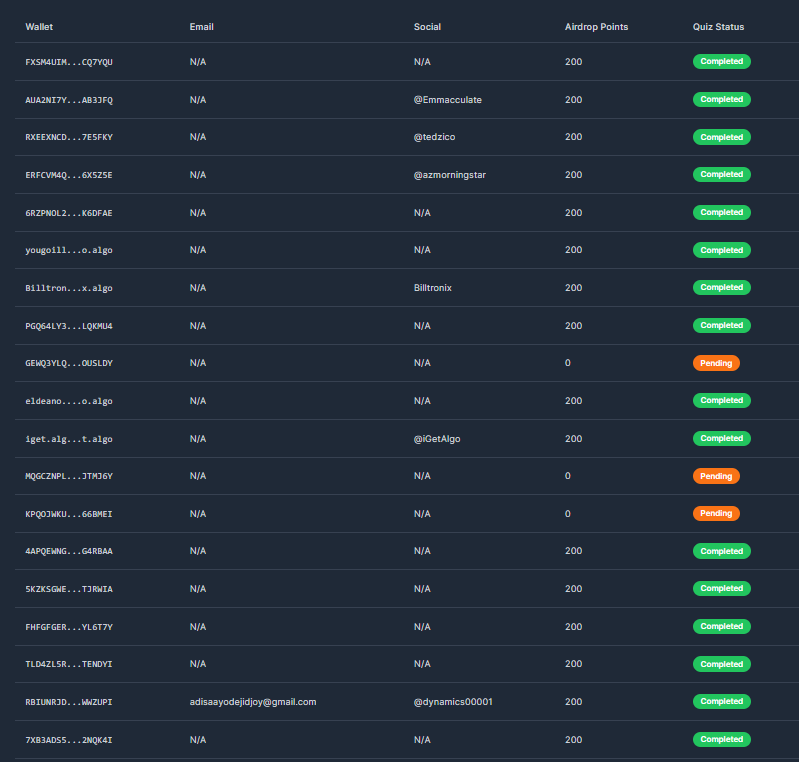Viewport: 799px width, 762px height.
Task: Select wallet FHFGFGER...YL6T7Y
Action: (69, 627)
